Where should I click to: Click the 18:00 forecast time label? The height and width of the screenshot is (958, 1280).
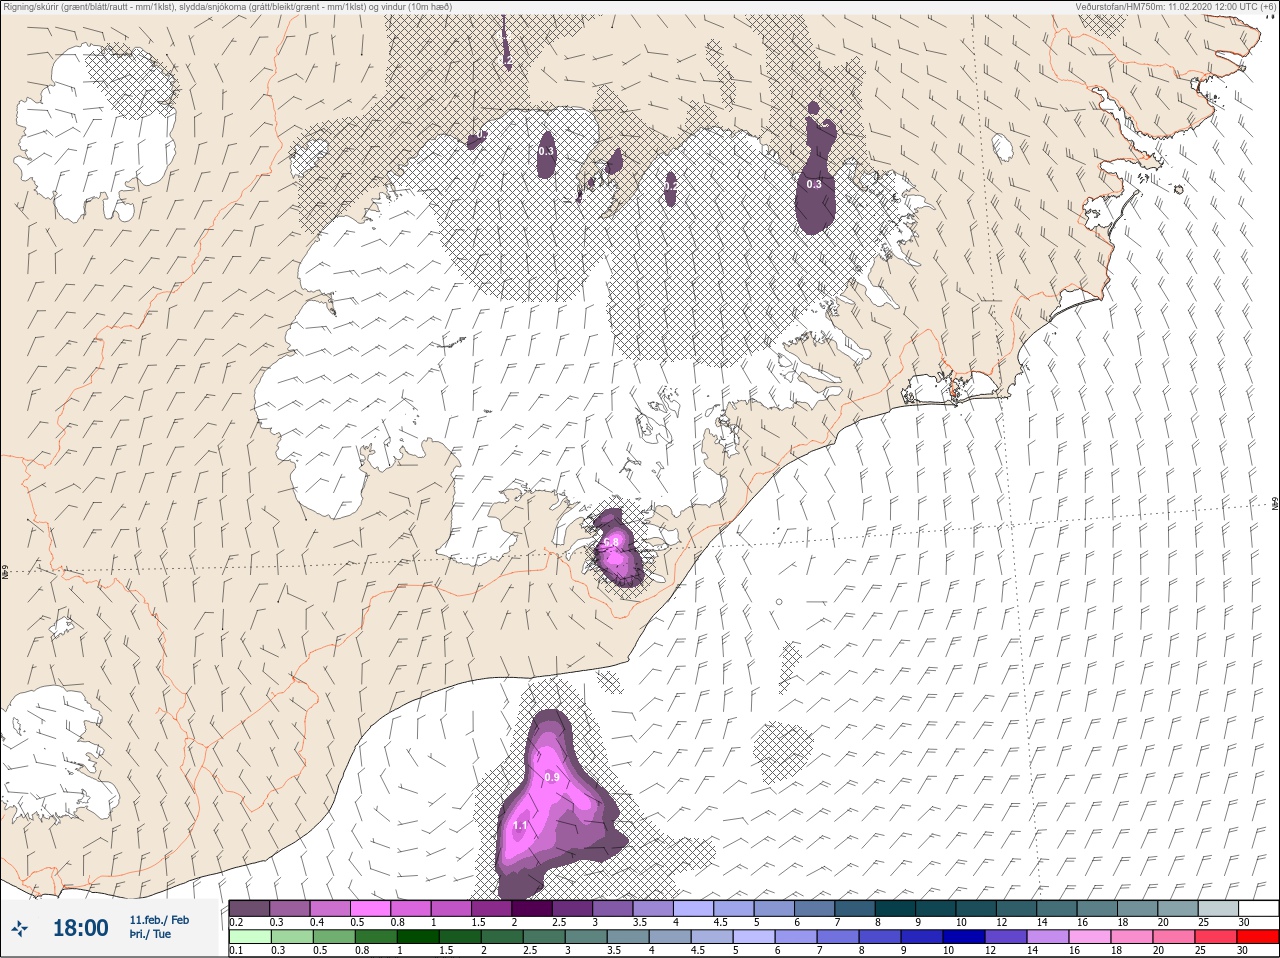click(x=80, y=928)
